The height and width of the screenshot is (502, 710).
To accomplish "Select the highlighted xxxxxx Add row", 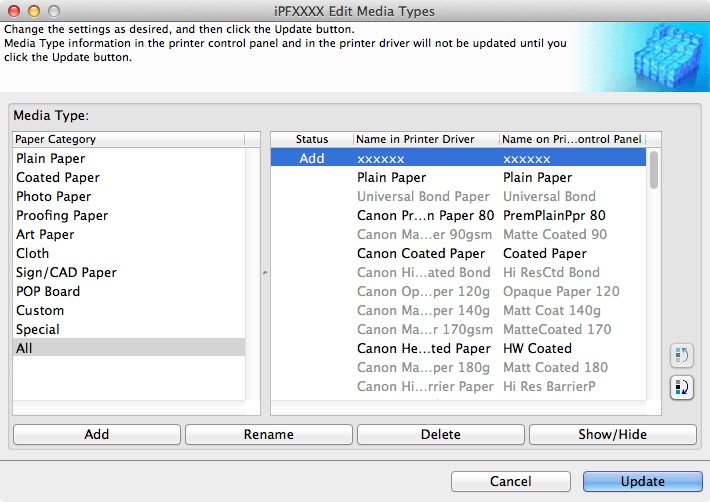I will tap(458, 158).
